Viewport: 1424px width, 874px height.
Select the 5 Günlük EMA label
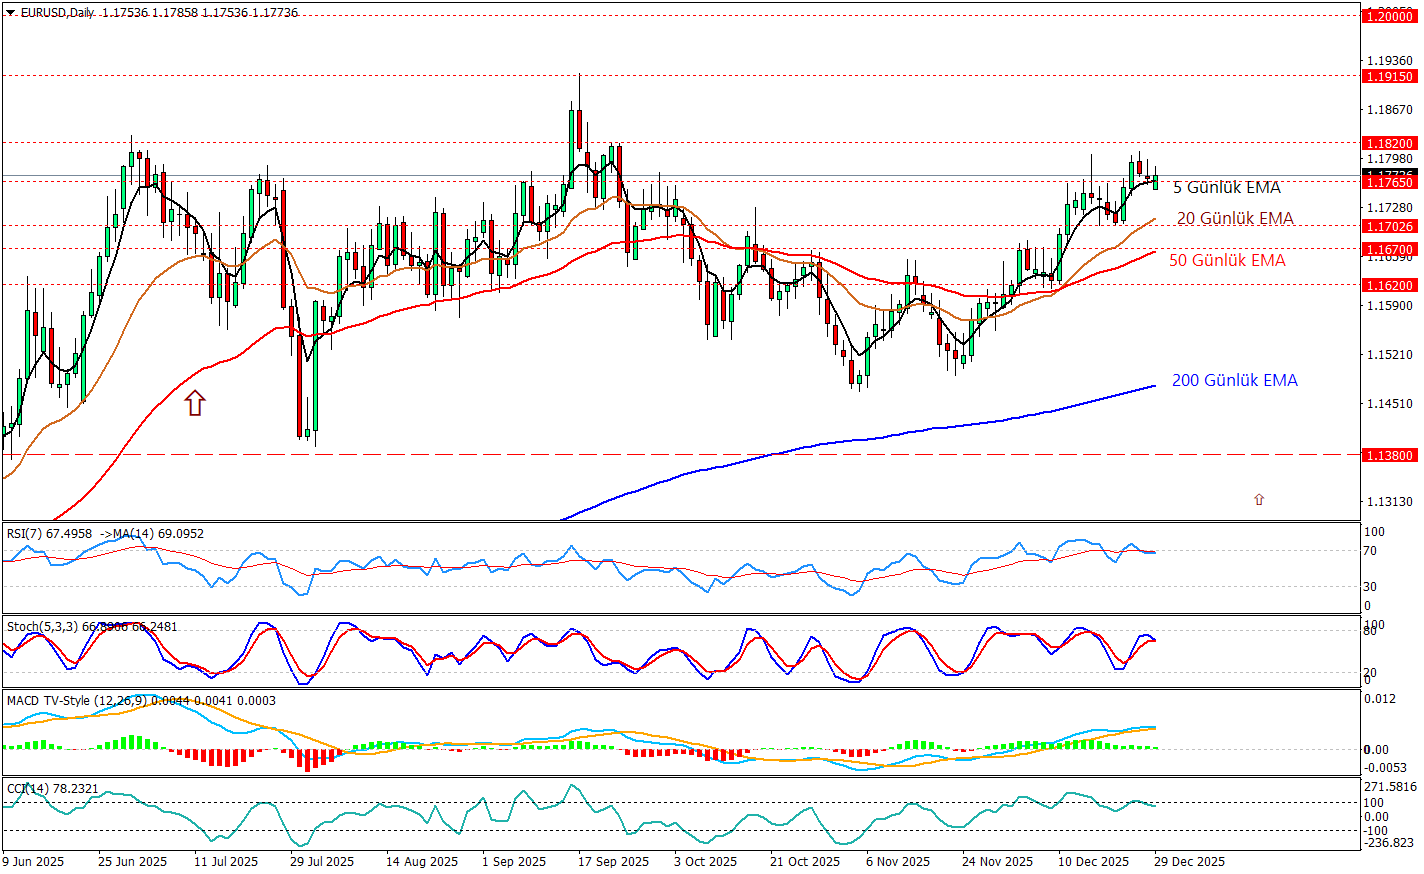[1226, 188]
